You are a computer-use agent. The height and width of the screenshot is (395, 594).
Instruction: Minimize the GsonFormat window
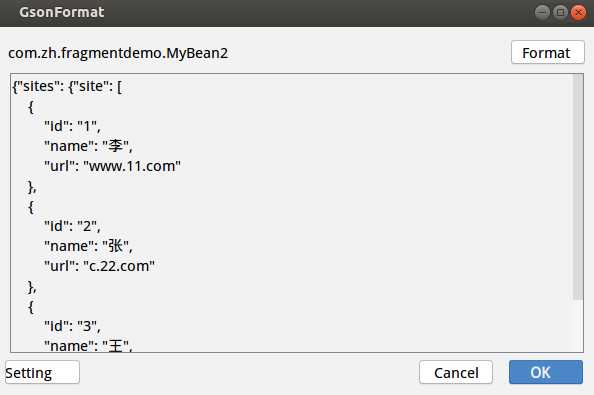click(x=542, y=12)
